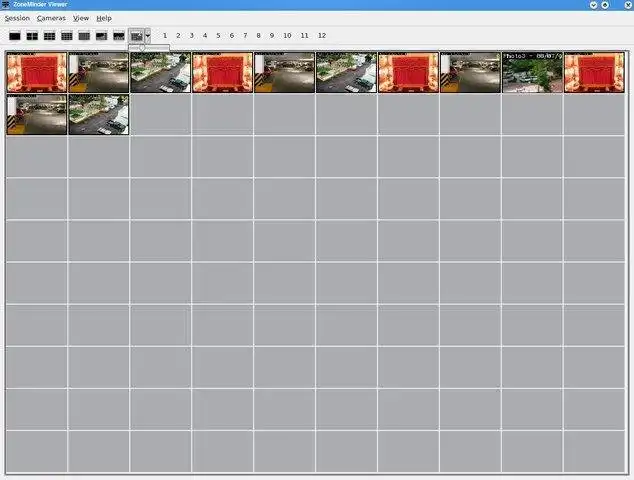Open the layout dropdown arrow

[x=148, y=36]
